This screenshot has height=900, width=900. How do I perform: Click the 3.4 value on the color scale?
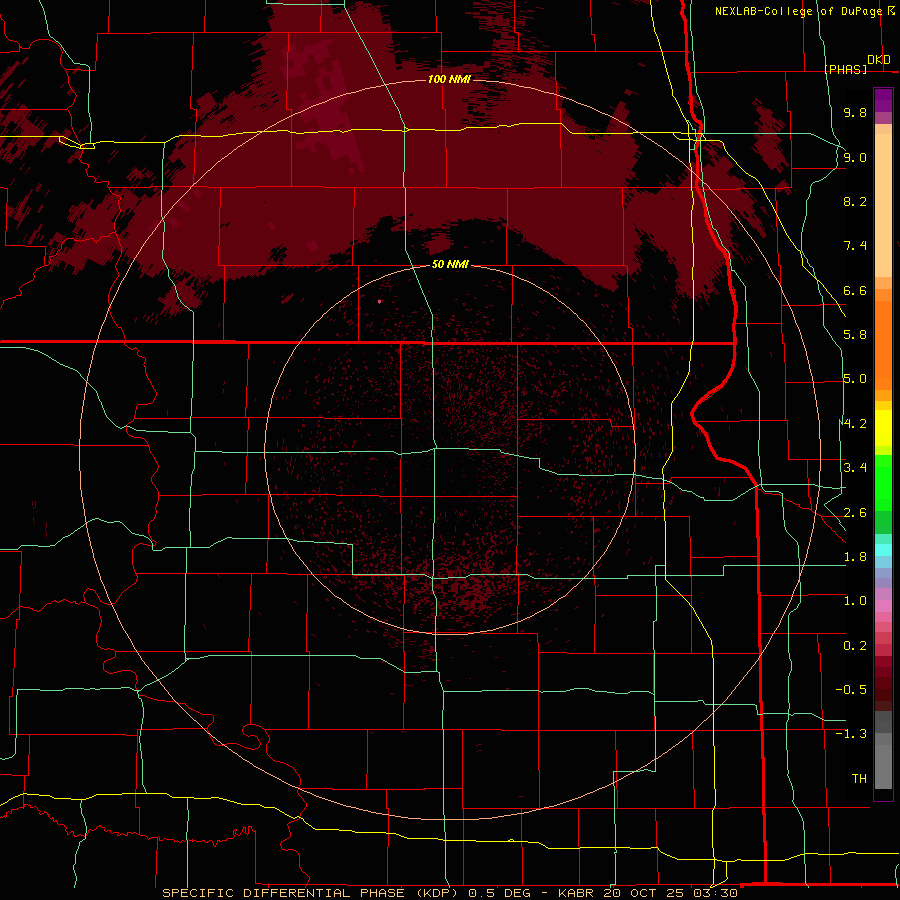point(855,468)
